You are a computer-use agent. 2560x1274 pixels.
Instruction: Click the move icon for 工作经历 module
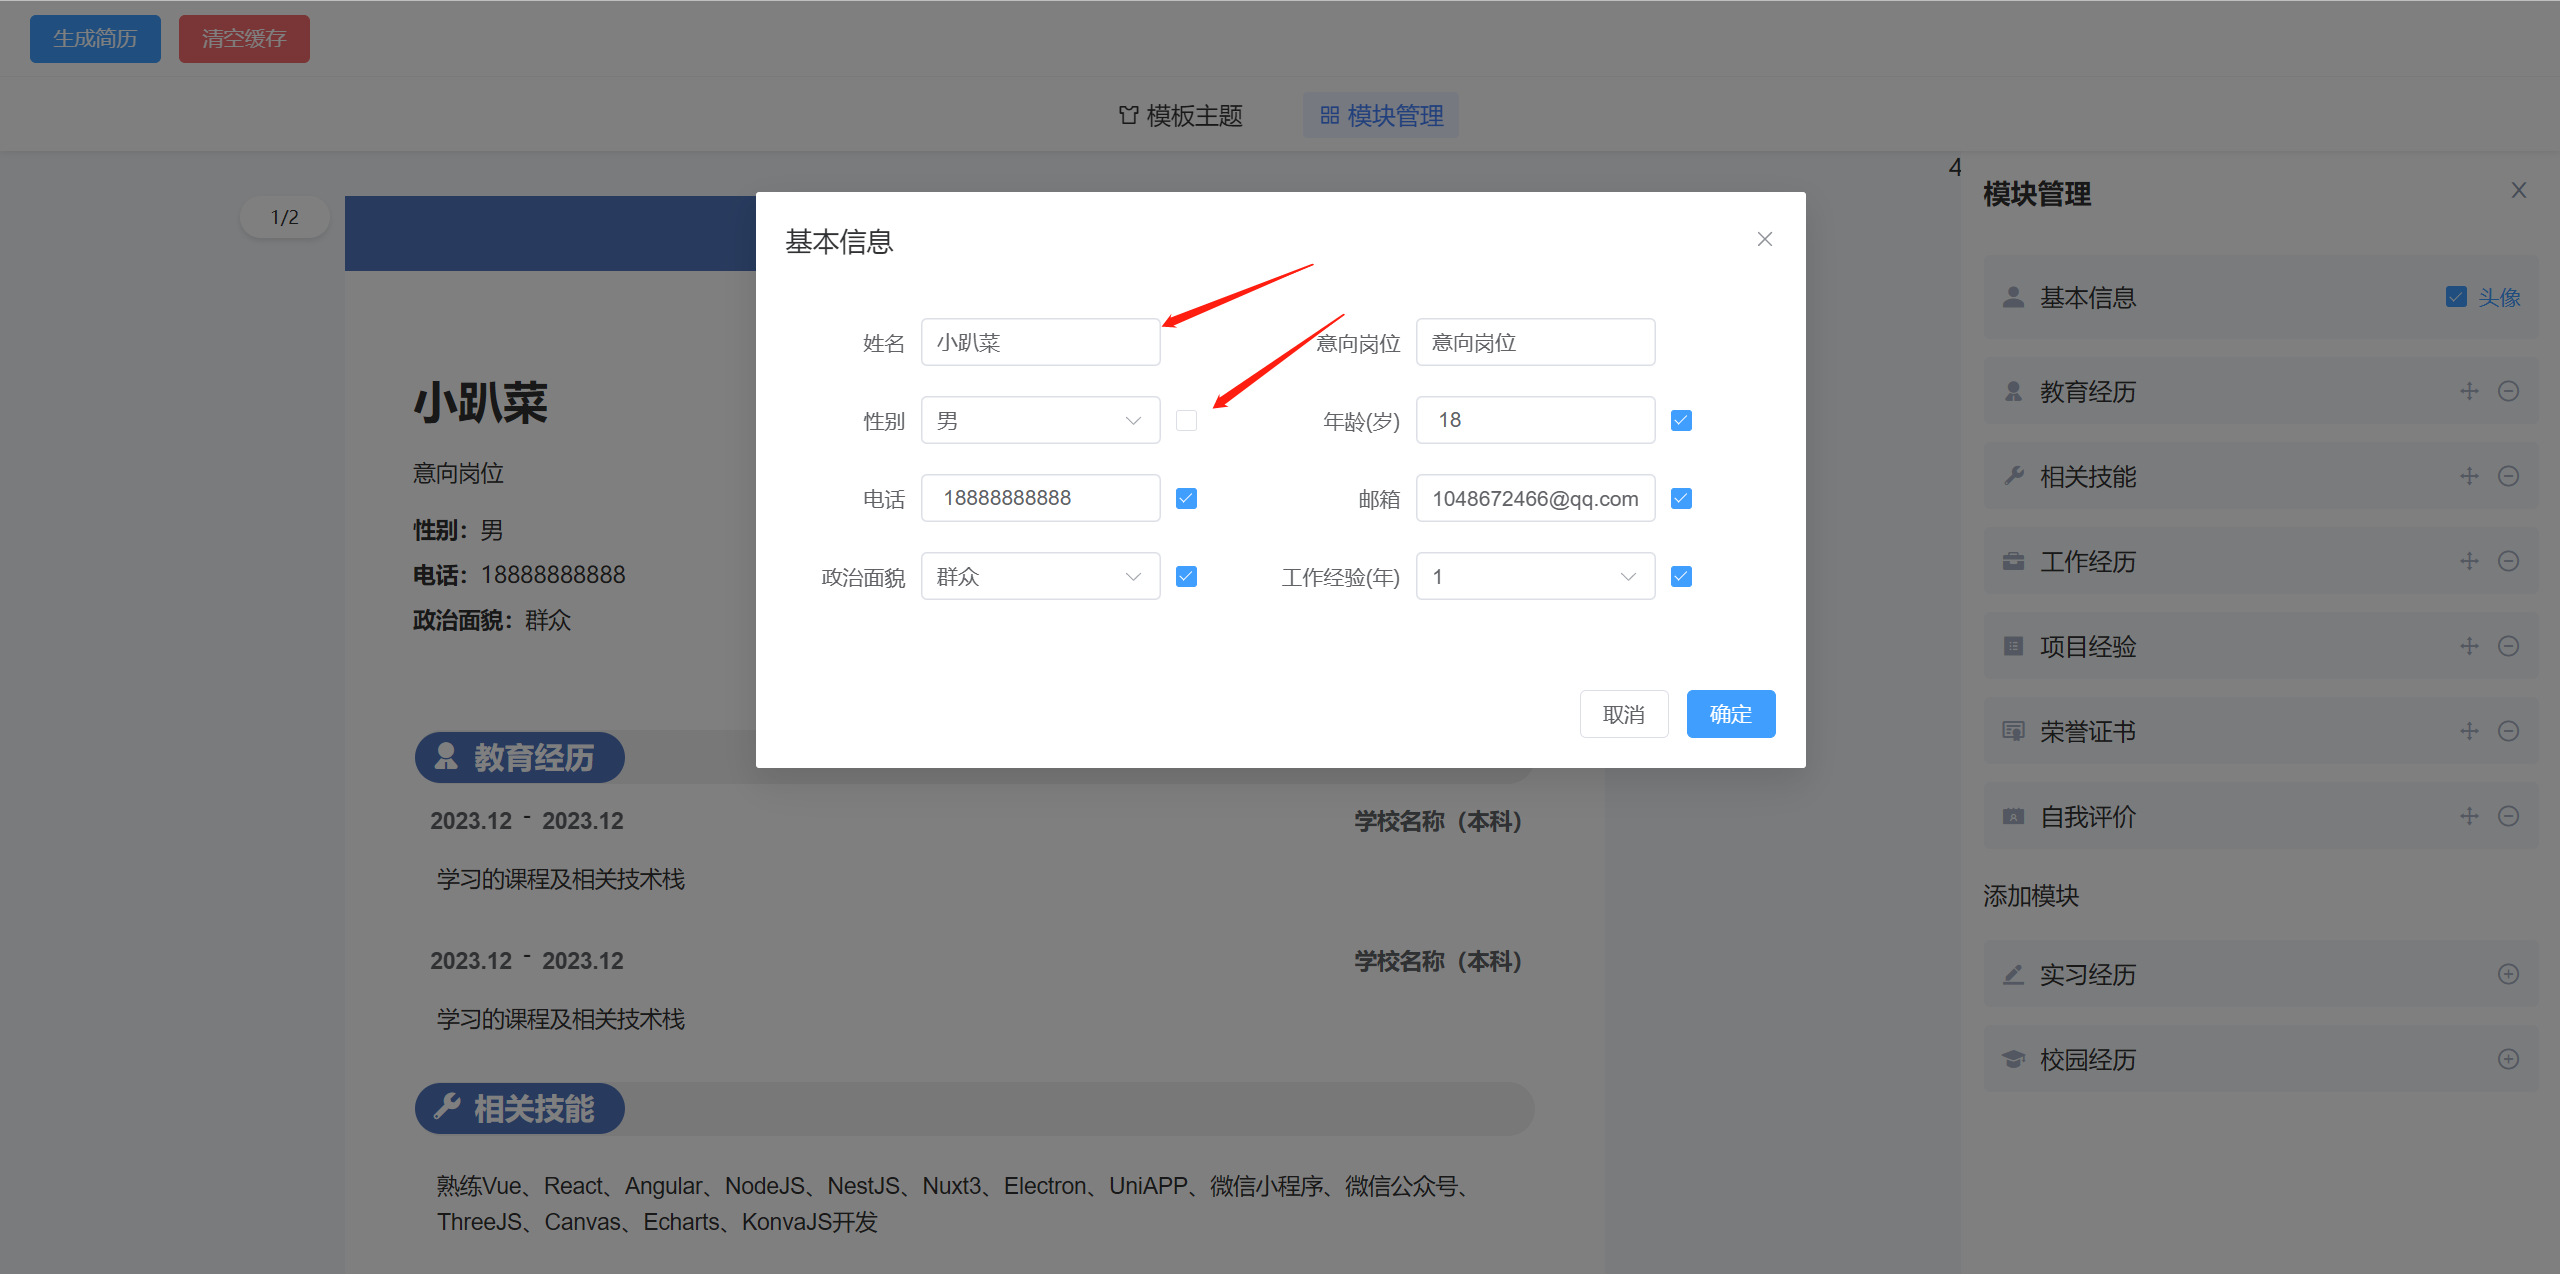[x=2469, y=561]
